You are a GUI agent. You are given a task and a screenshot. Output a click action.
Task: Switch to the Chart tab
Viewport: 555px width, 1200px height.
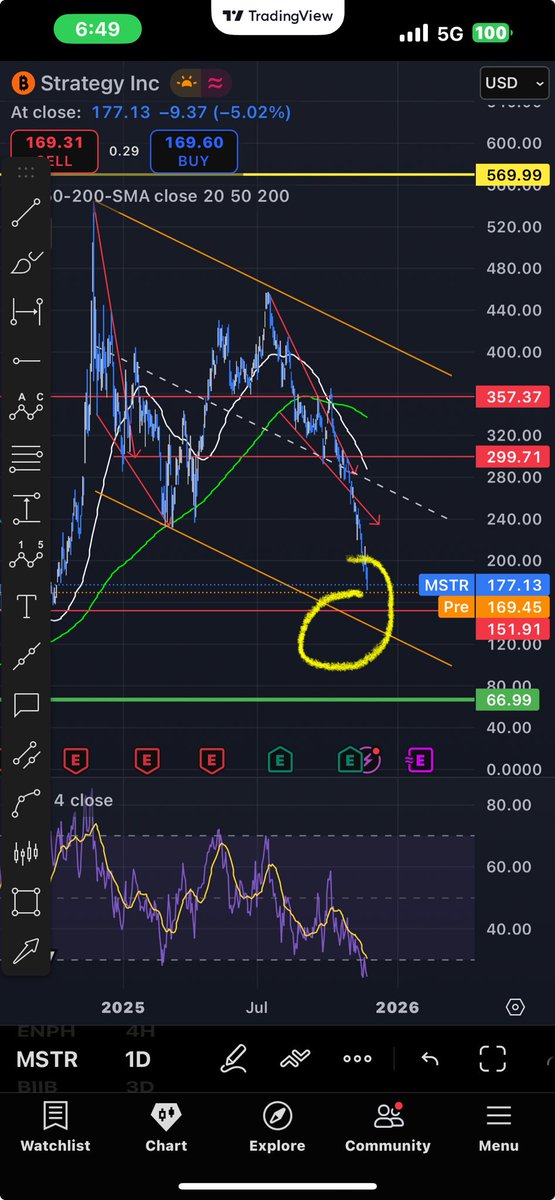(x=166, y=1127)
